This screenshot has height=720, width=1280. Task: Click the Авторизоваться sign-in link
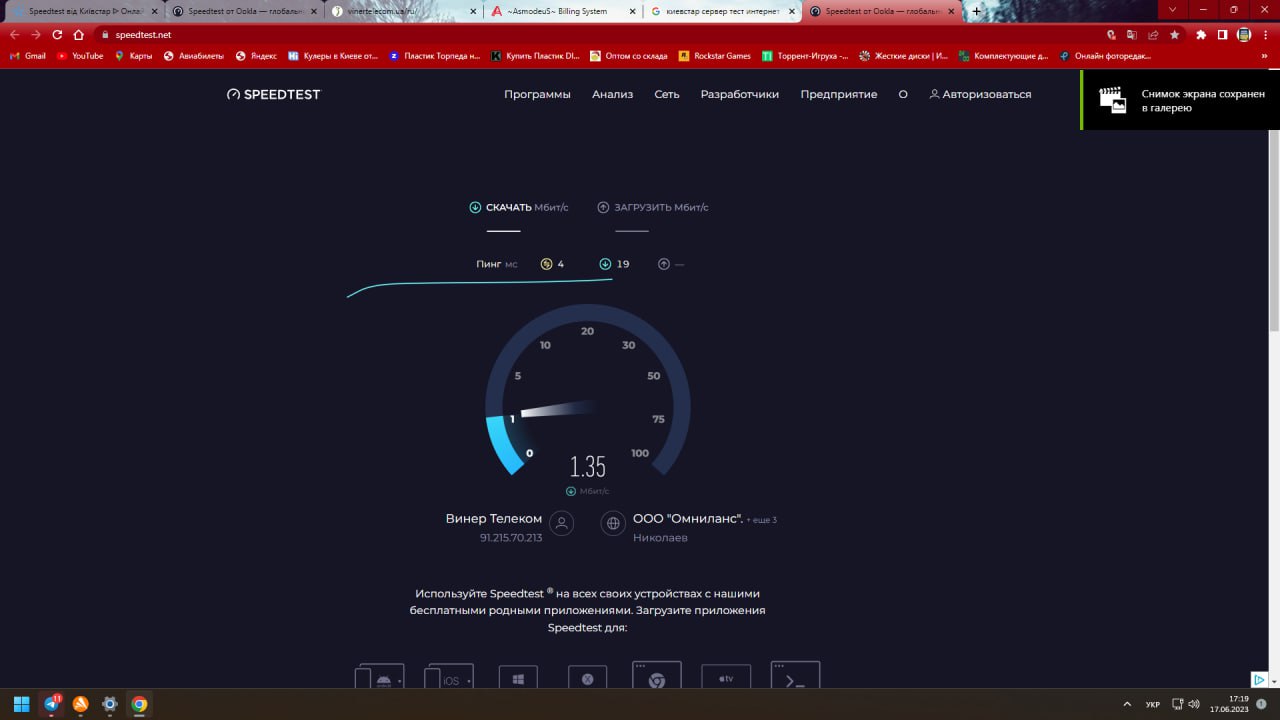980,94
